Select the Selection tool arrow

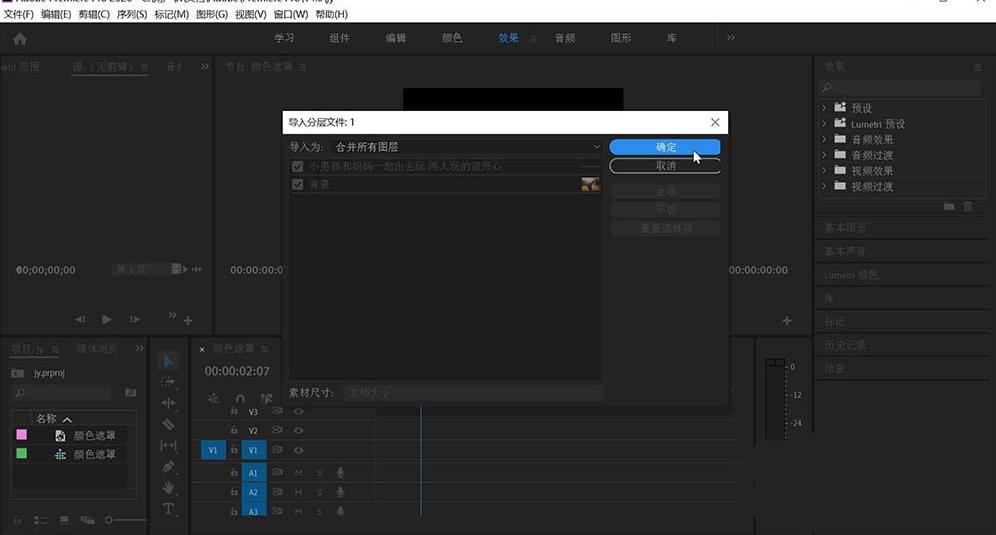pyautogui.click(x=168, y=361)
